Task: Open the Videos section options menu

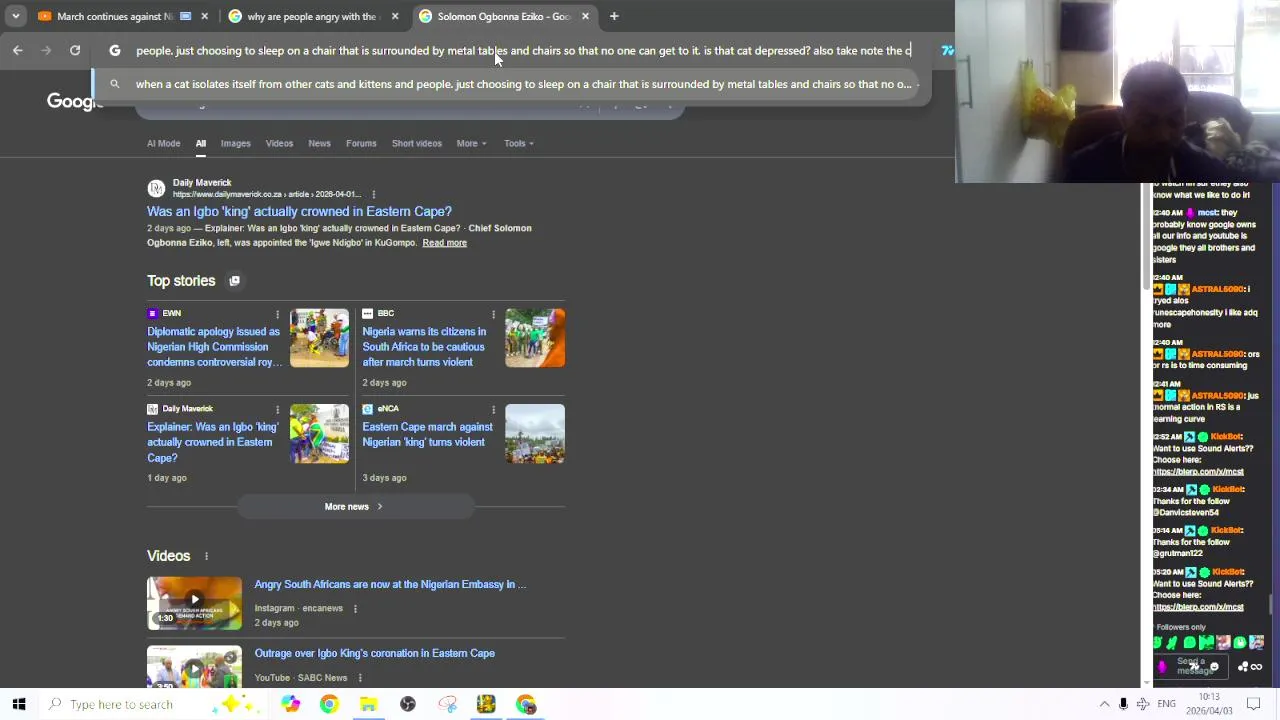Action: [206, 556]
